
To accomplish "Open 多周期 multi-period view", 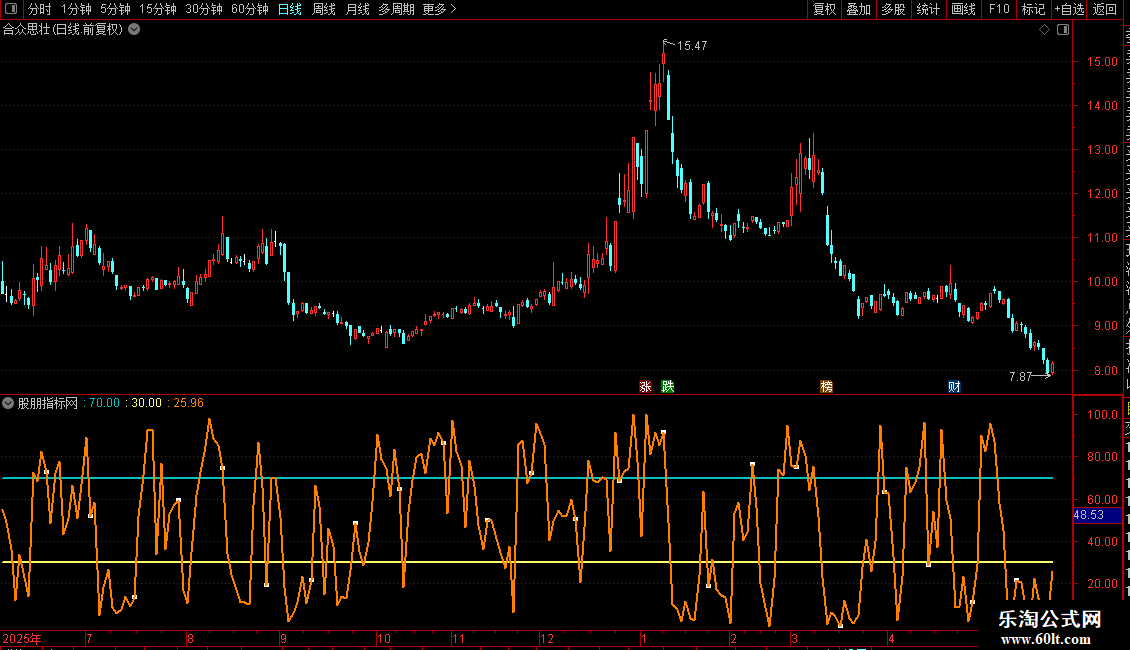I will (x=396, y=9).
